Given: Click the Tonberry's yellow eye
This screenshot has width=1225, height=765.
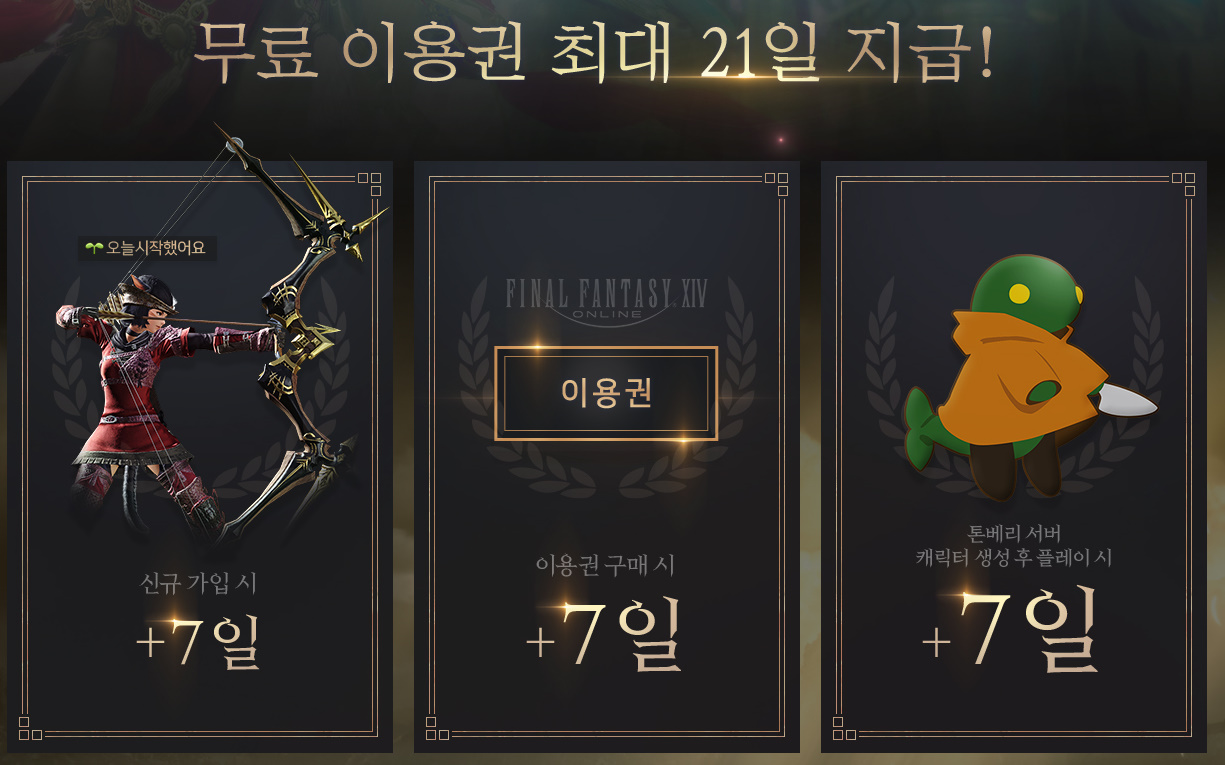Looking at the screenshot, I should (1019, 293).
